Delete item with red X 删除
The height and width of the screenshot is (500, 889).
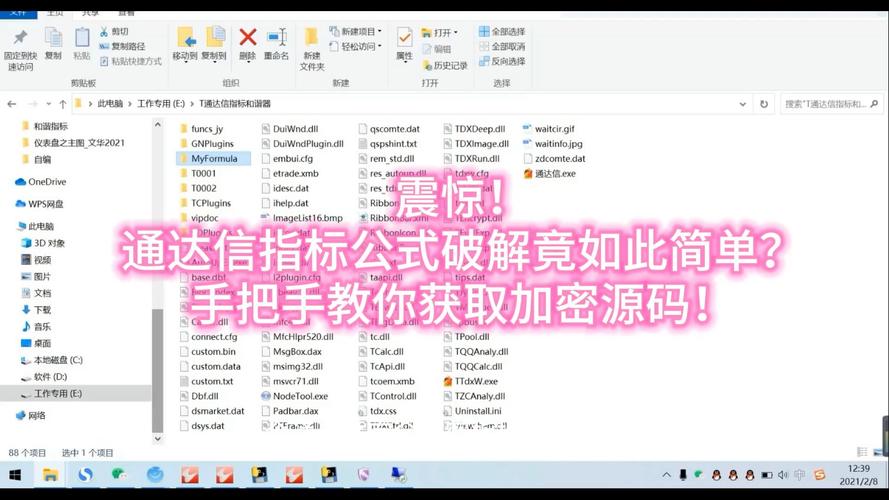pos(247,44)
